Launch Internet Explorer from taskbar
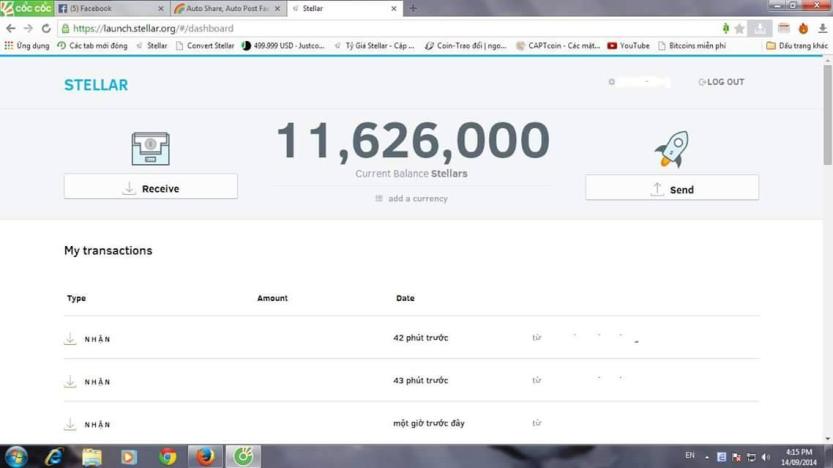833x468 pixels. [54, 456]
